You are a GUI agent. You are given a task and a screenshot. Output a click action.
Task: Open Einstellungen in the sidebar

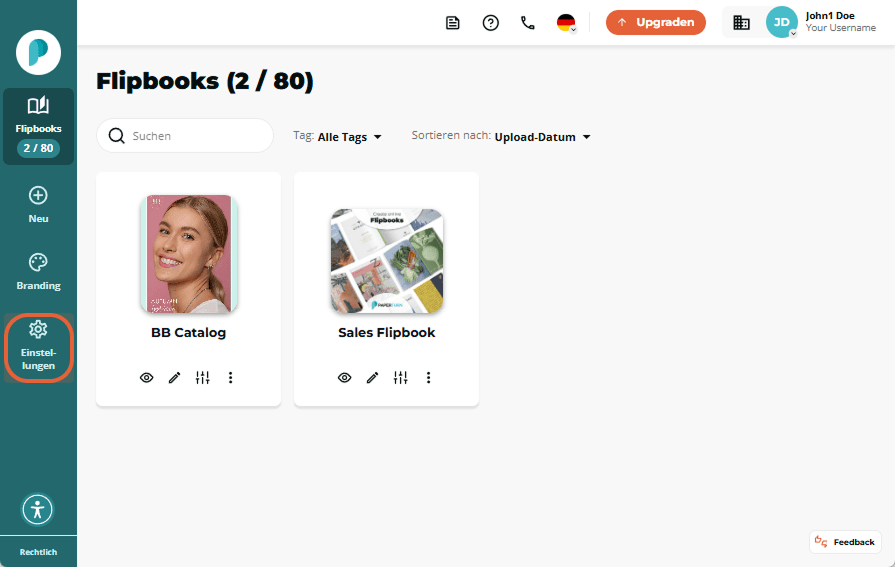click(38, 346)
